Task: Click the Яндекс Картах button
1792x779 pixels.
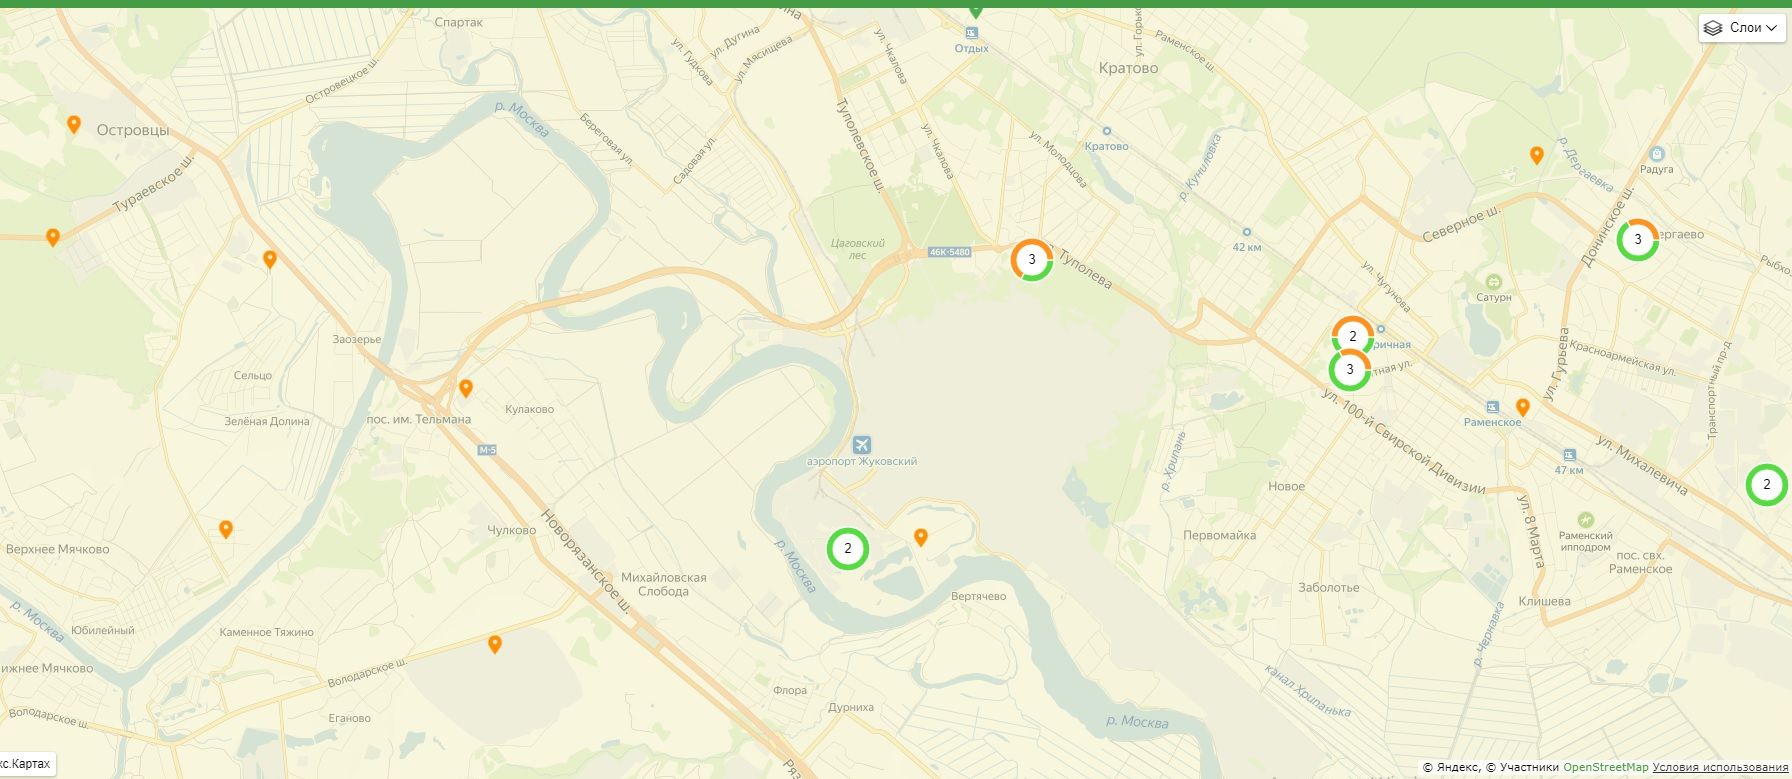Action: coord(26,764)
